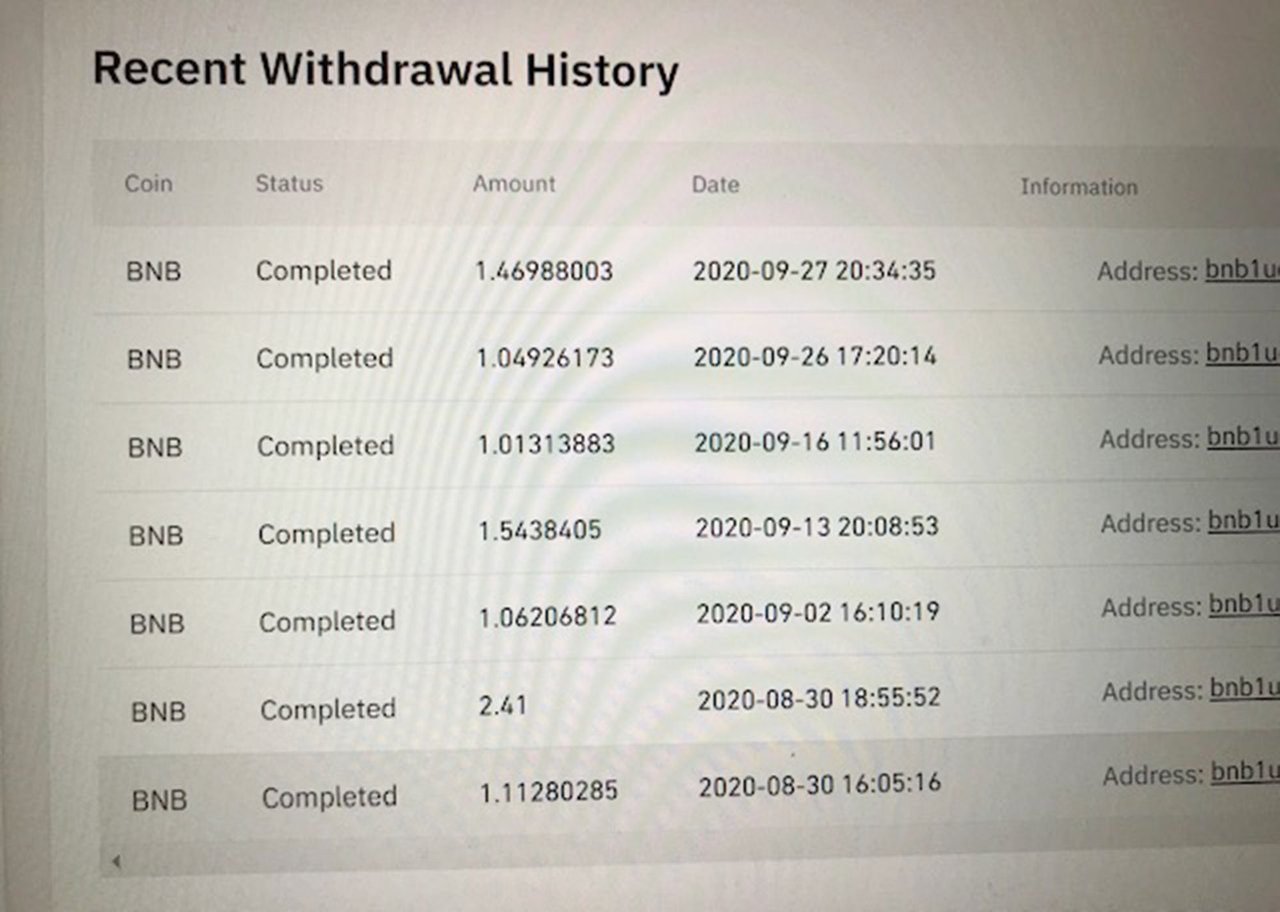
Task: Select the Date column header
Action: coord(715,185)
